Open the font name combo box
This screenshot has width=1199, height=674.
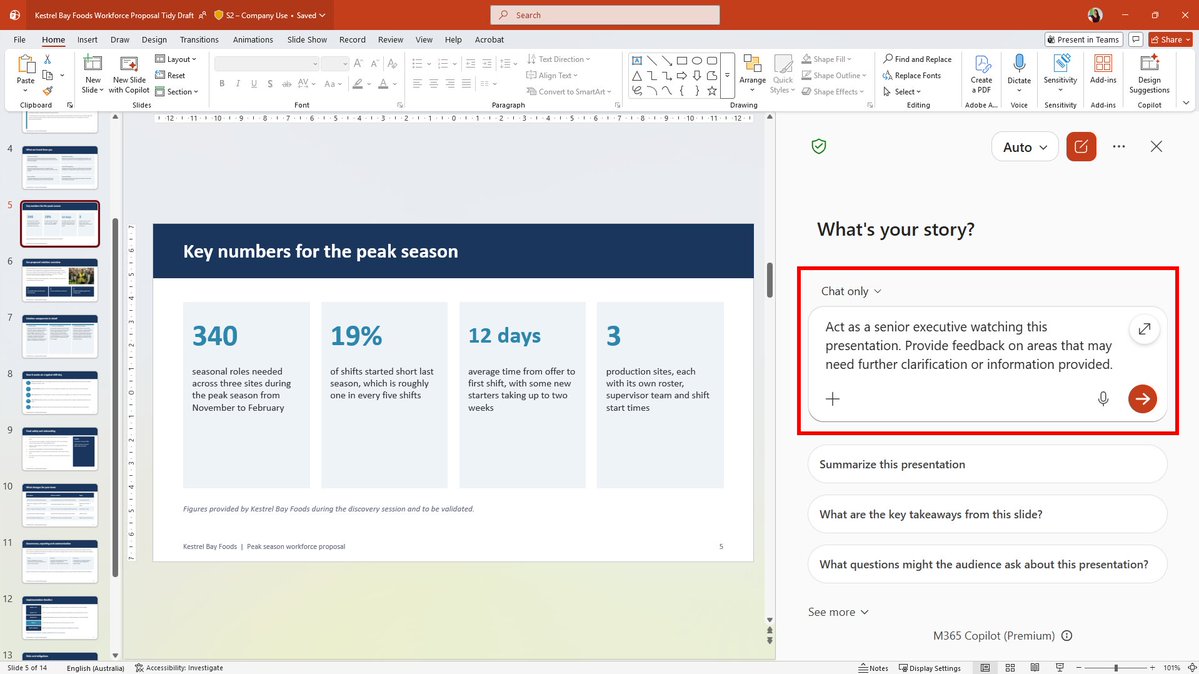266,63
